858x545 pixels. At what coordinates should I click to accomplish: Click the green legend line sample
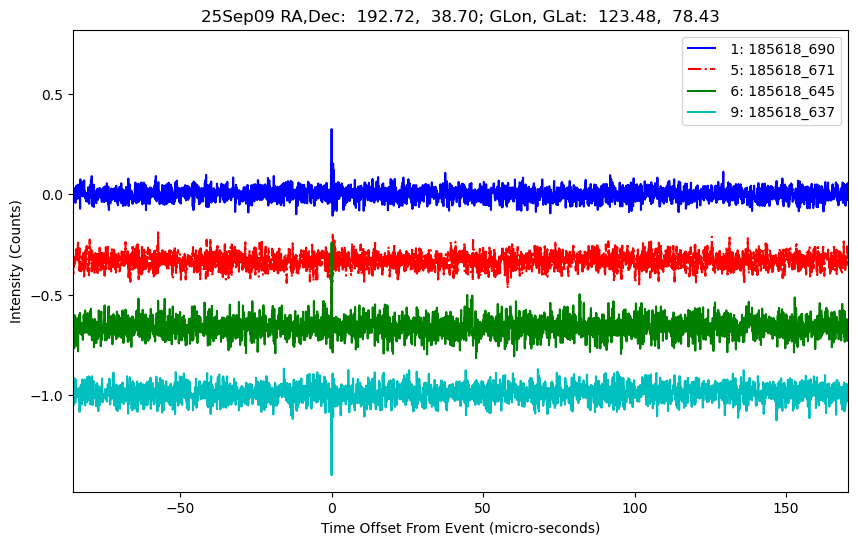click(x=702, y=91)
